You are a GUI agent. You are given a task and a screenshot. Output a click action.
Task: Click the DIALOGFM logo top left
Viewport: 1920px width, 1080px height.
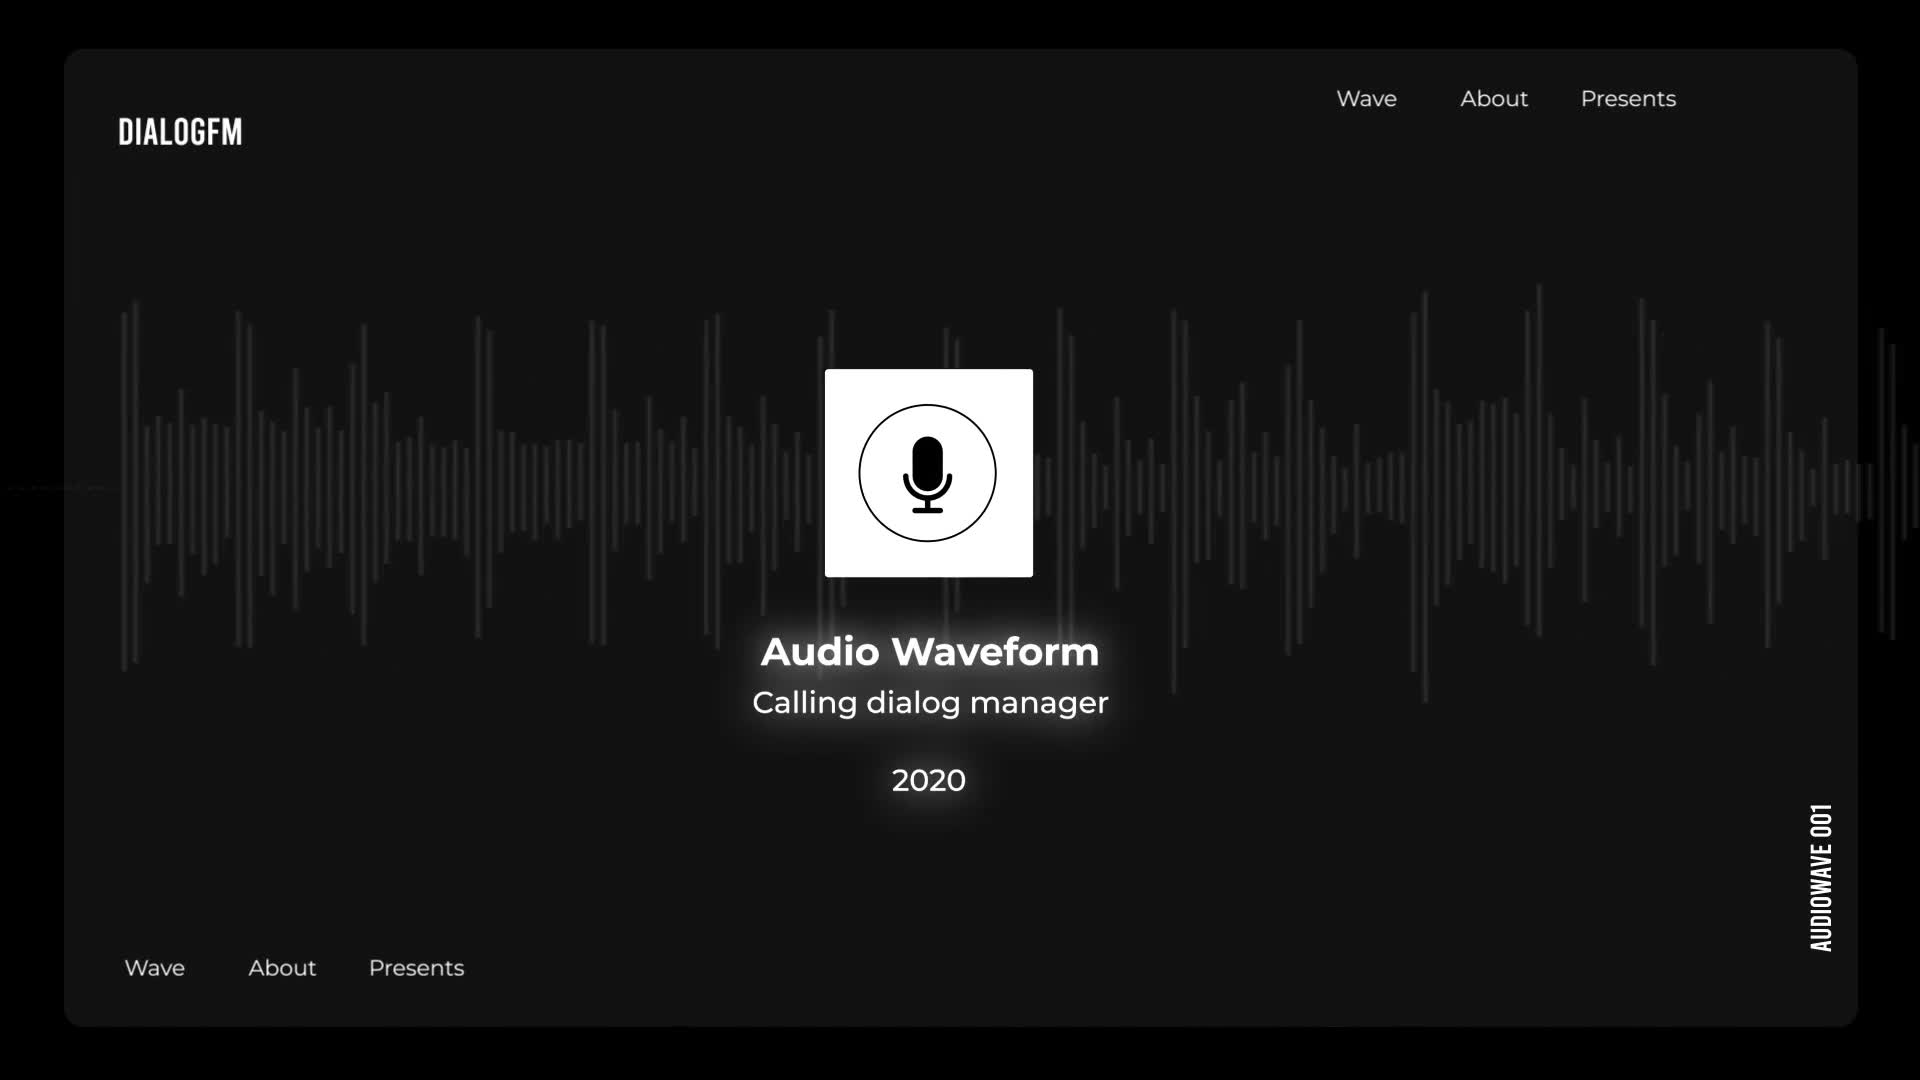[181, 132]
